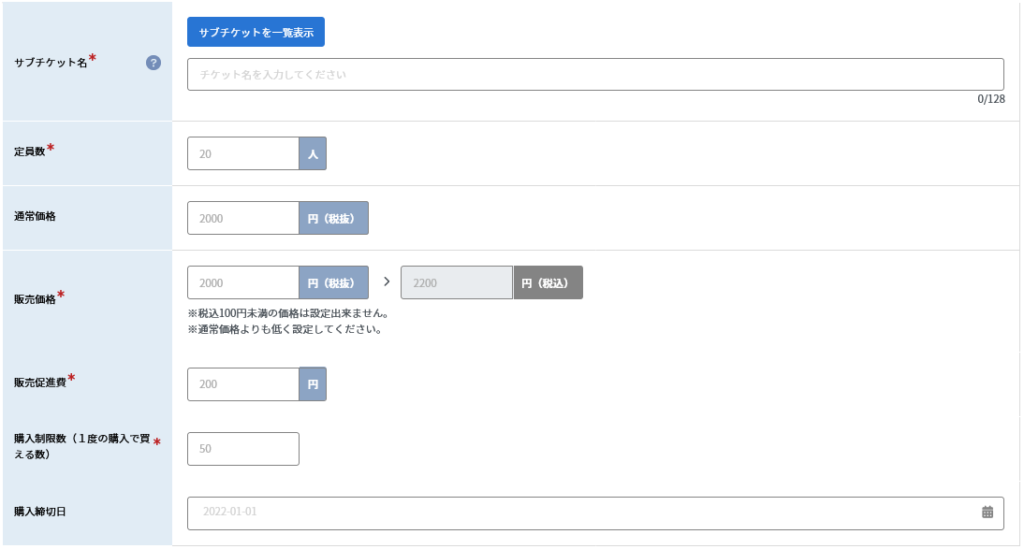The image size is (1024, 549).
Task: Click 円(税込) gray badge in 販売価格
Action: 548,283
